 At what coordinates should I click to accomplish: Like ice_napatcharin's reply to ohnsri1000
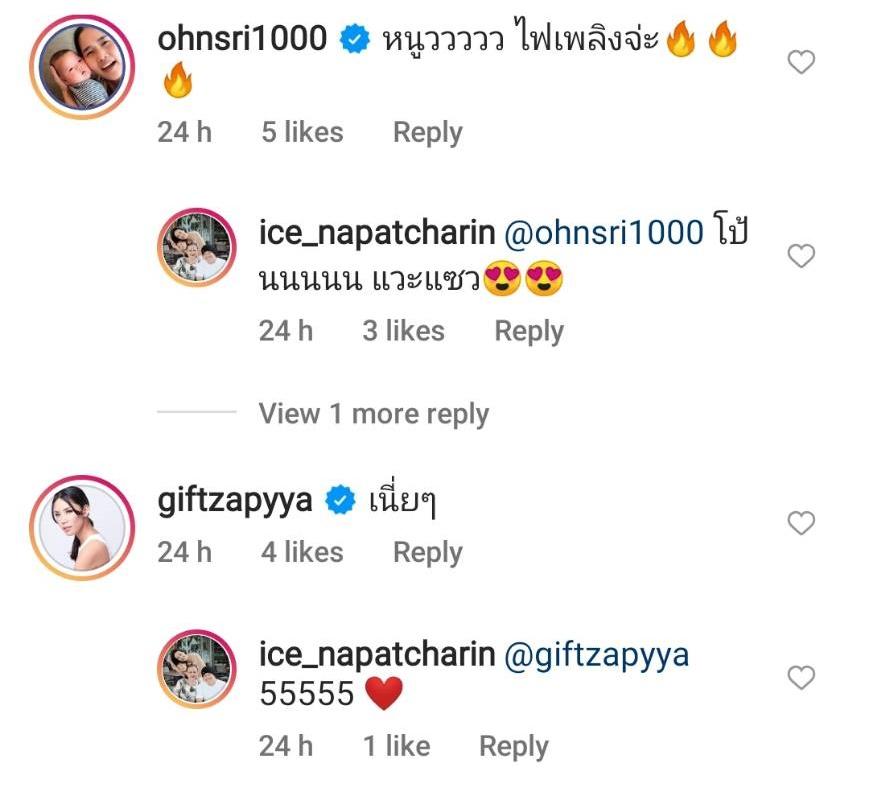801,257
